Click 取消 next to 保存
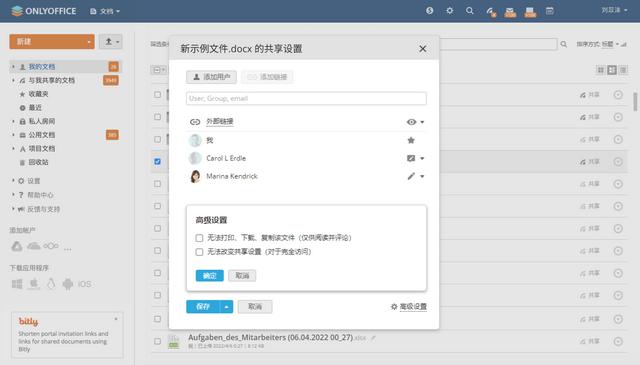 tap(255, 307)
